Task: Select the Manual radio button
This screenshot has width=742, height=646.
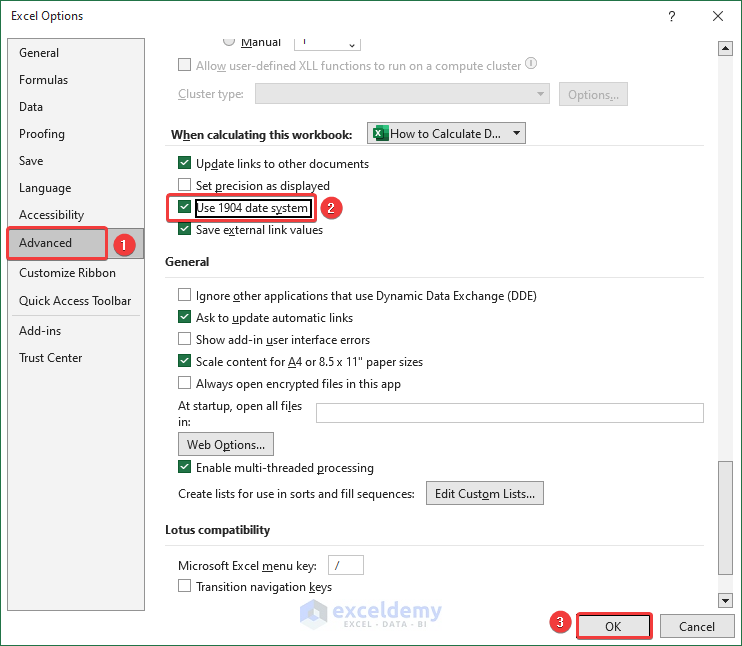Action: [x=229, y=41]
